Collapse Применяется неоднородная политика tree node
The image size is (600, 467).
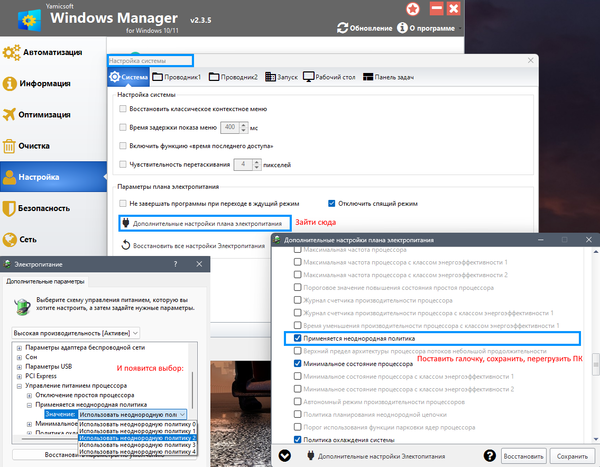(29, 405)
